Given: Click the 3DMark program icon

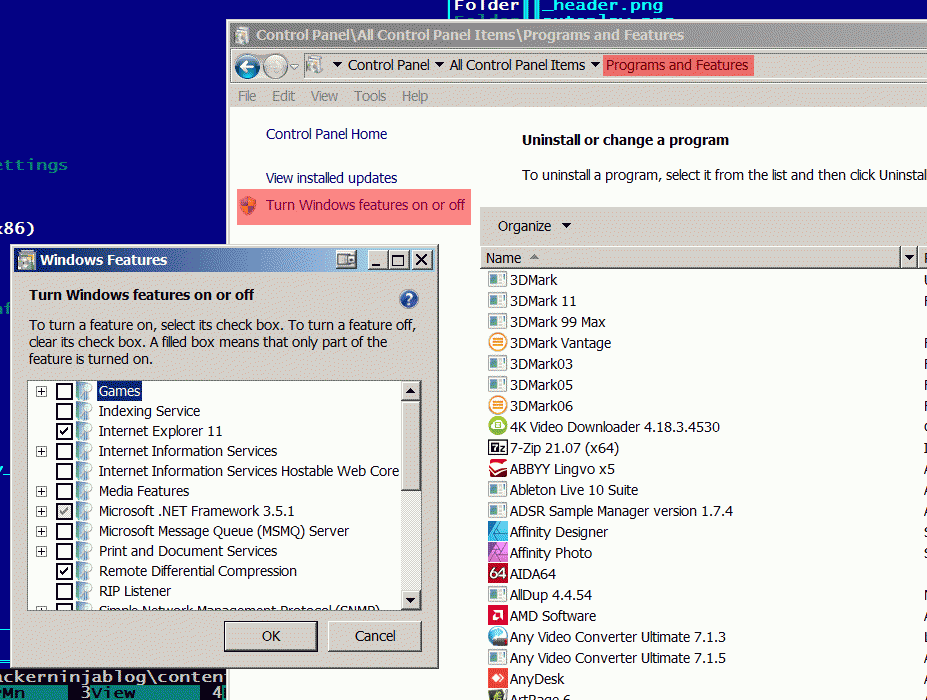Looking at the screenshot, I should click(x=497, y=279).
